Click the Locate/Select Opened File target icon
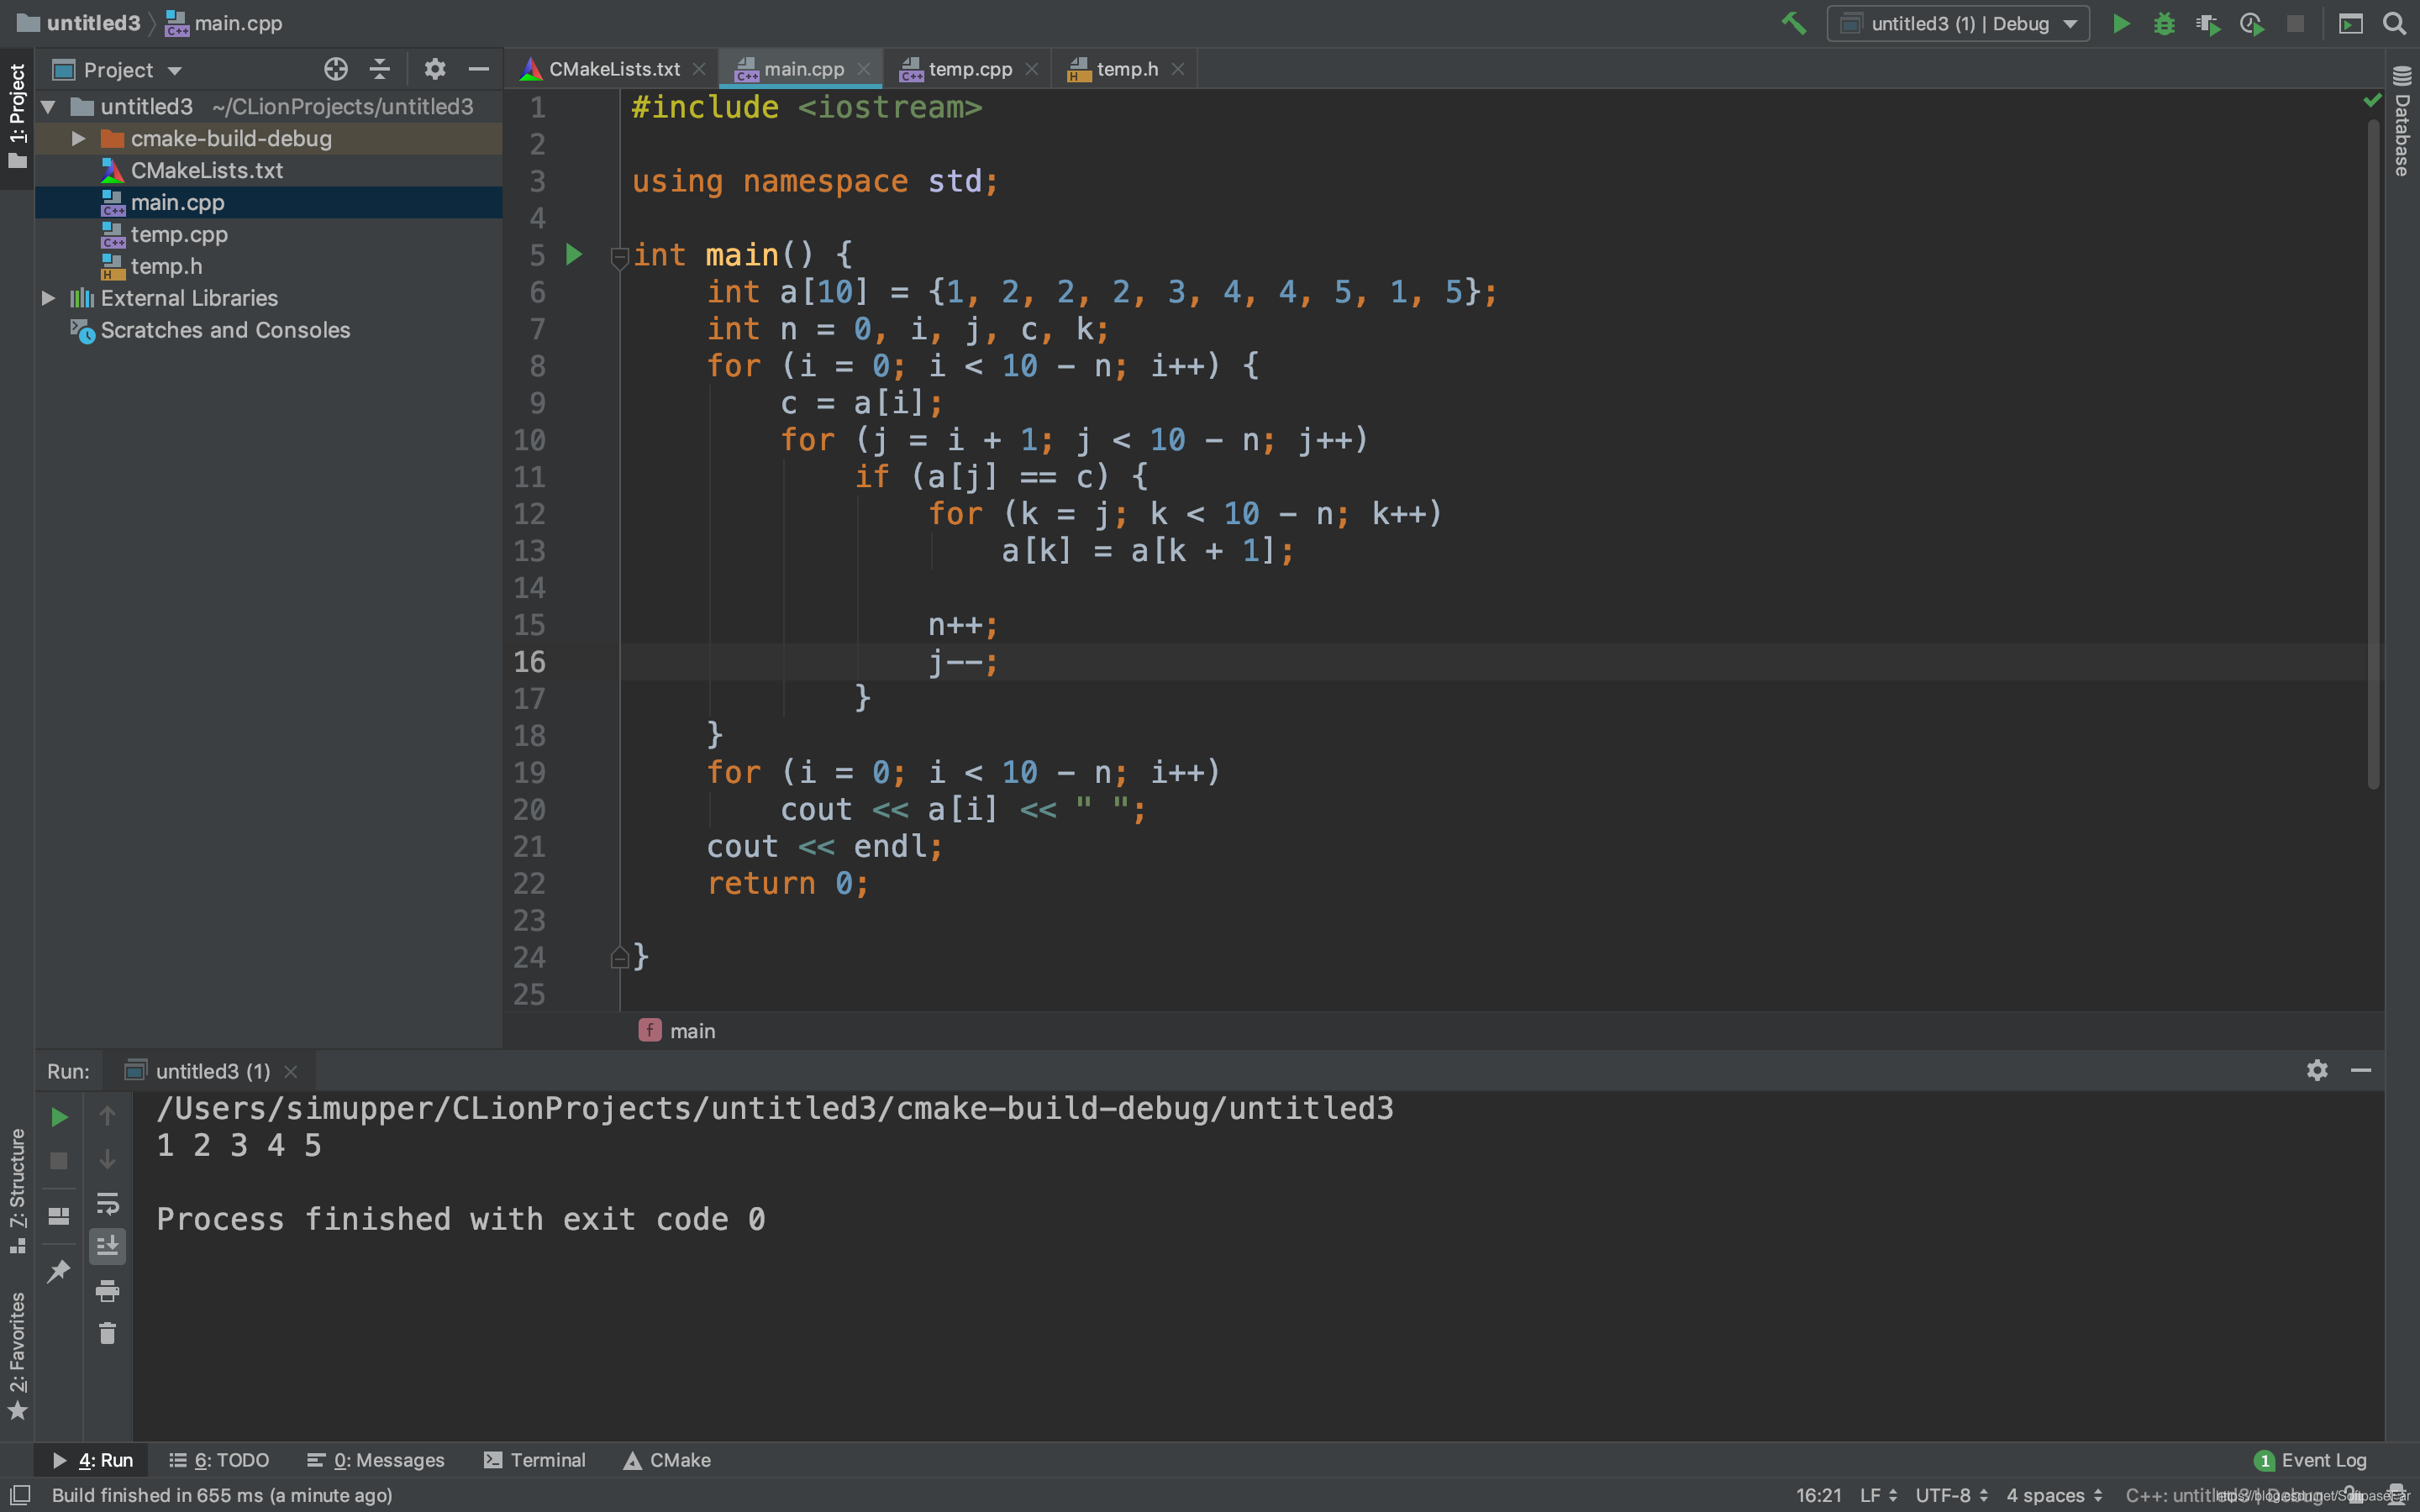2420x1512 pixels. 336,69
